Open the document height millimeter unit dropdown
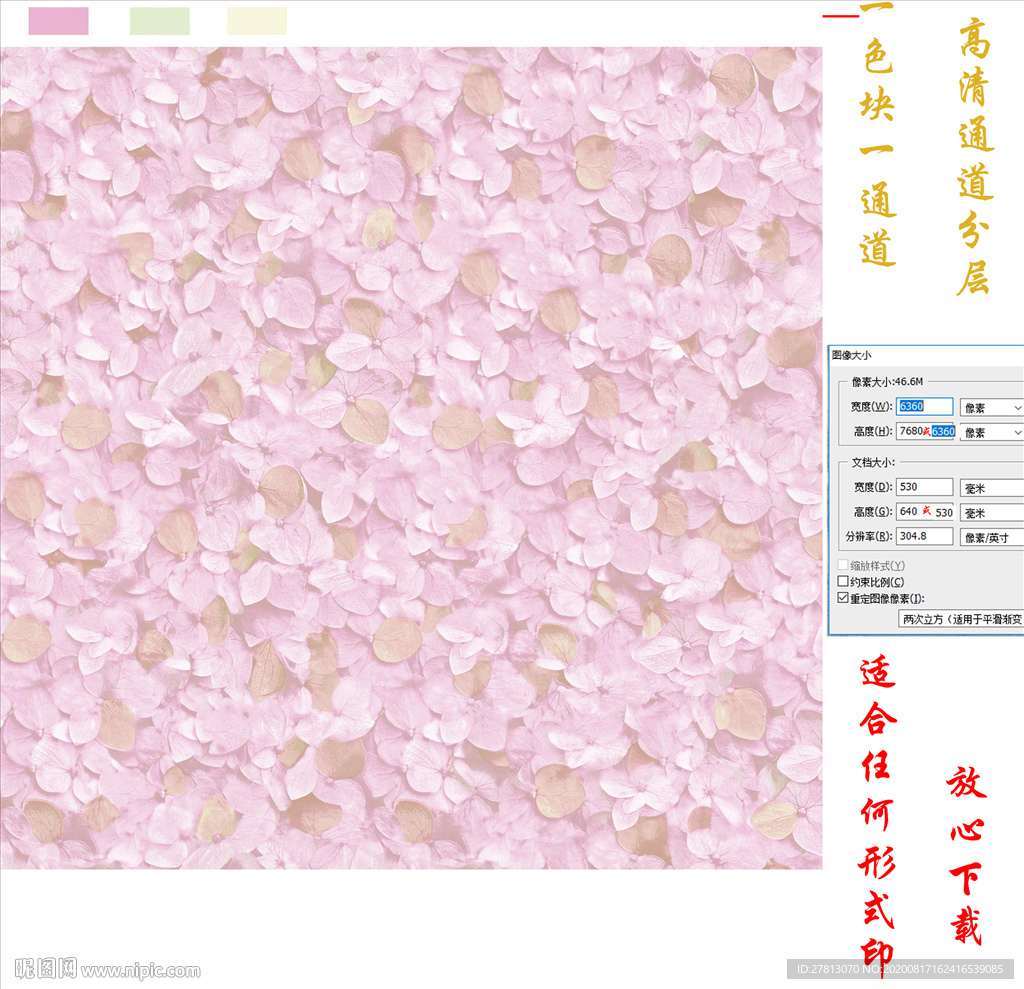1024x989 pixels. click(x=990, y=513)
